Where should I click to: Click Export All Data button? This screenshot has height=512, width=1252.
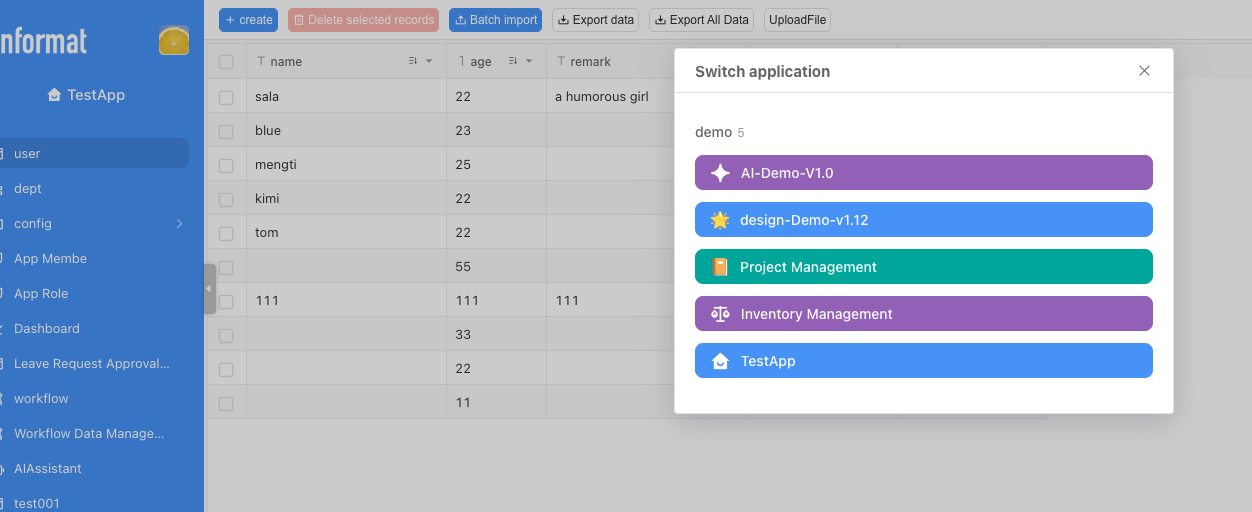coord(701,20)
